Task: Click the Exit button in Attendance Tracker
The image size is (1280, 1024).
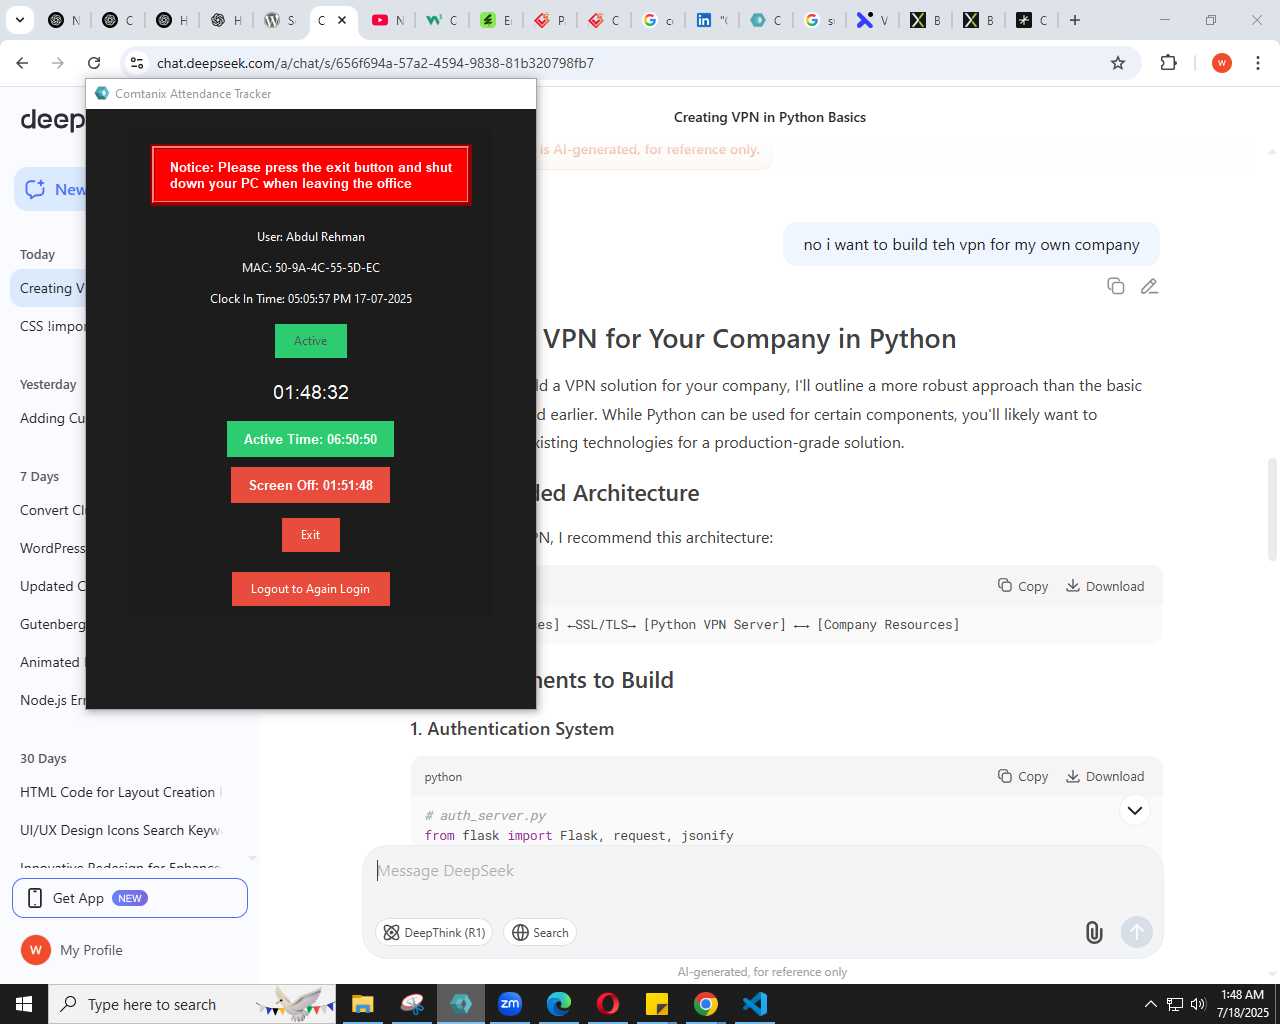Action: tap(310, 535)
